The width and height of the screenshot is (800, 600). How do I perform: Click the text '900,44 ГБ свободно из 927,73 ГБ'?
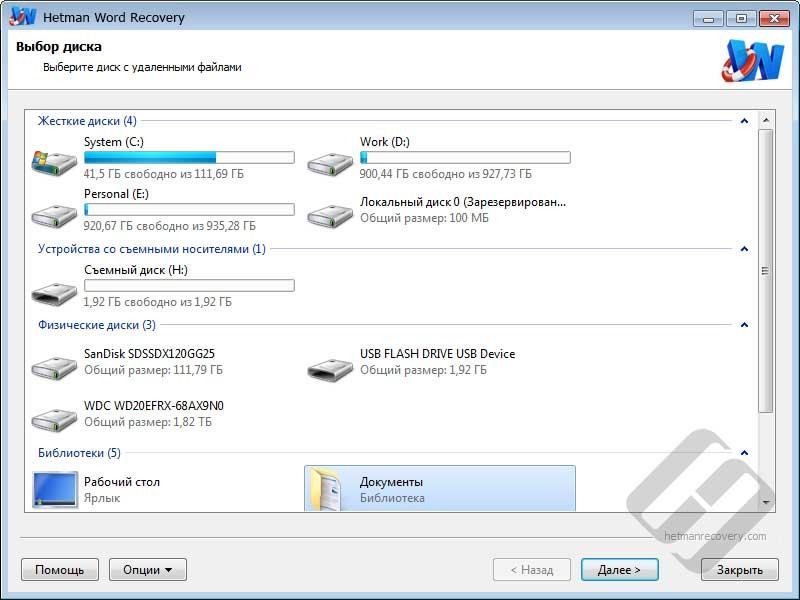coord(445,174)
